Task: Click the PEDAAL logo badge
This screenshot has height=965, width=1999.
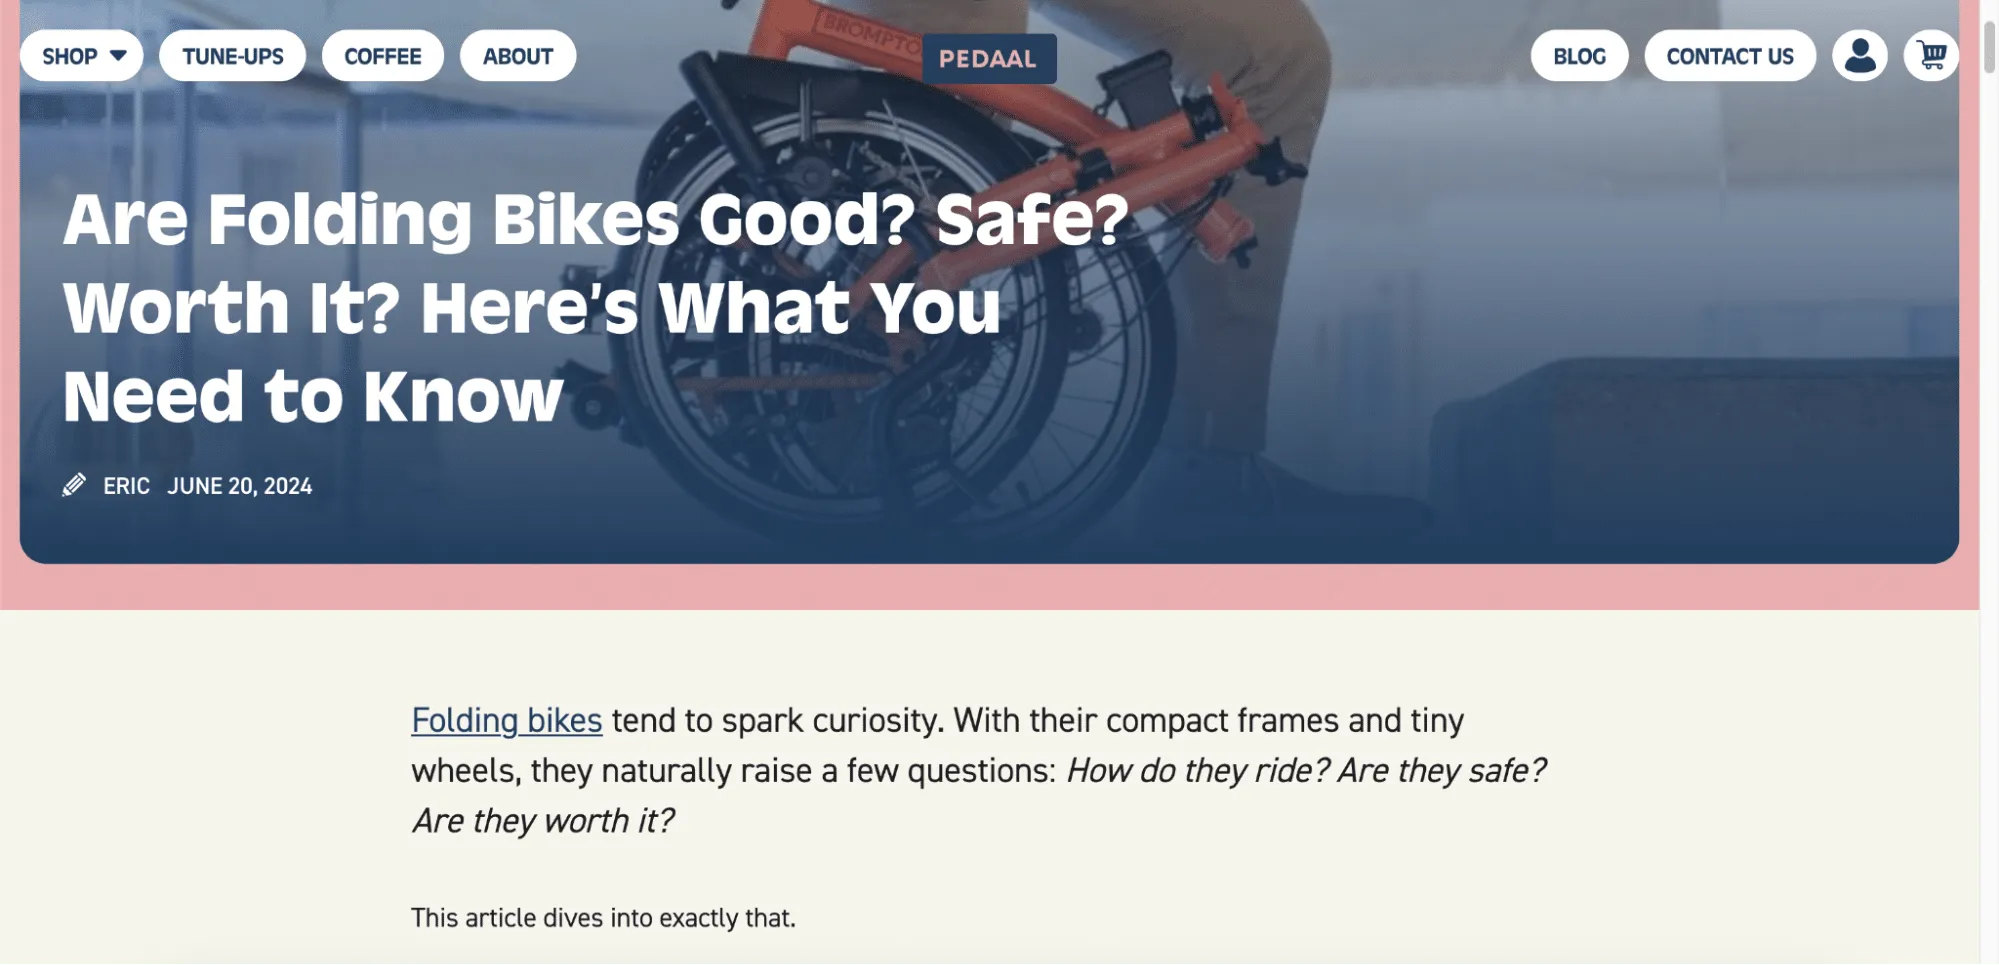Action: click(988, 59)
